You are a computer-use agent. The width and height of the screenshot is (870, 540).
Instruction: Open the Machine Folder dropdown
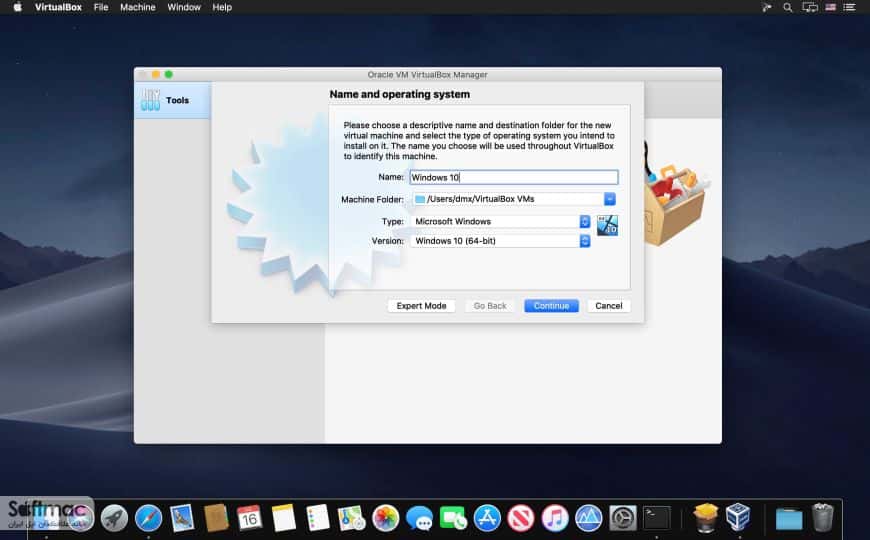coord(514,199)
